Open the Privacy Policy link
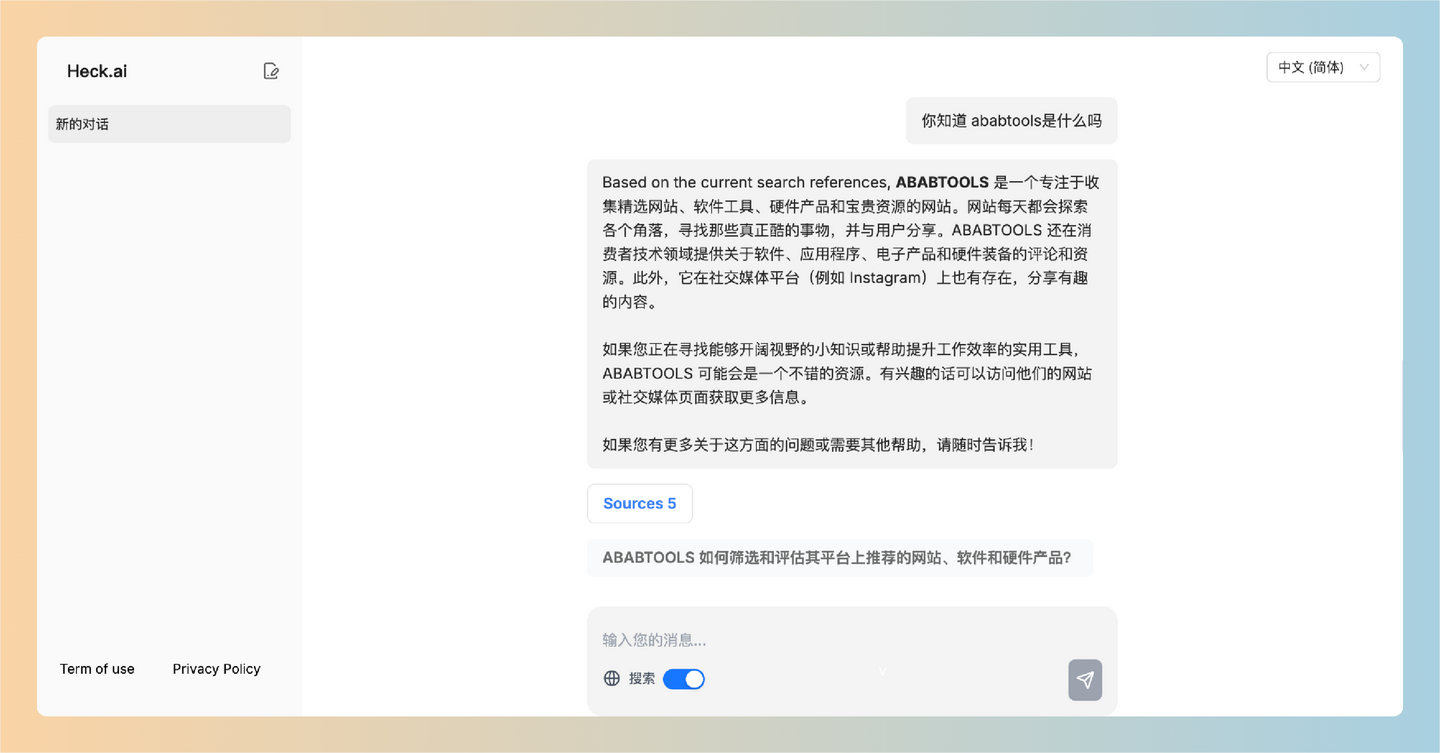This screenshot has width=1440, height=753. (x=216, y=669)
